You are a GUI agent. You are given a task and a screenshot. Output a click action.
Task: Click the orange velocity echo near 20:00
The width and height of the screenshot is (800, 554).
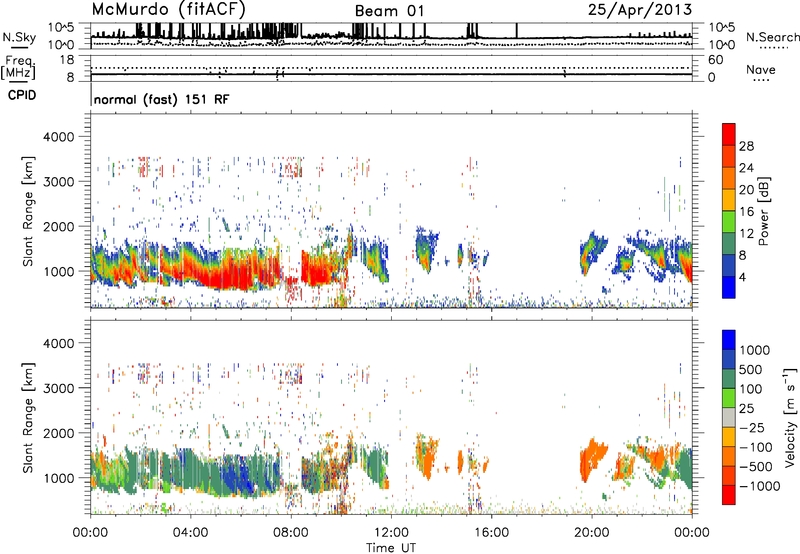point(591,457)
